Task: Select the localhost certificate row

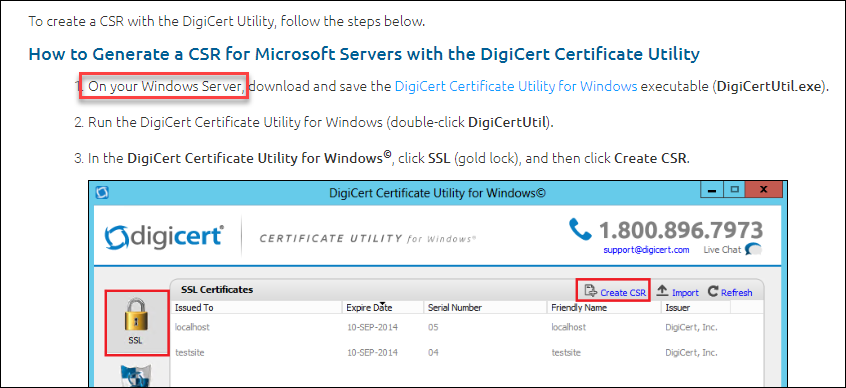Action: [467, 327]
